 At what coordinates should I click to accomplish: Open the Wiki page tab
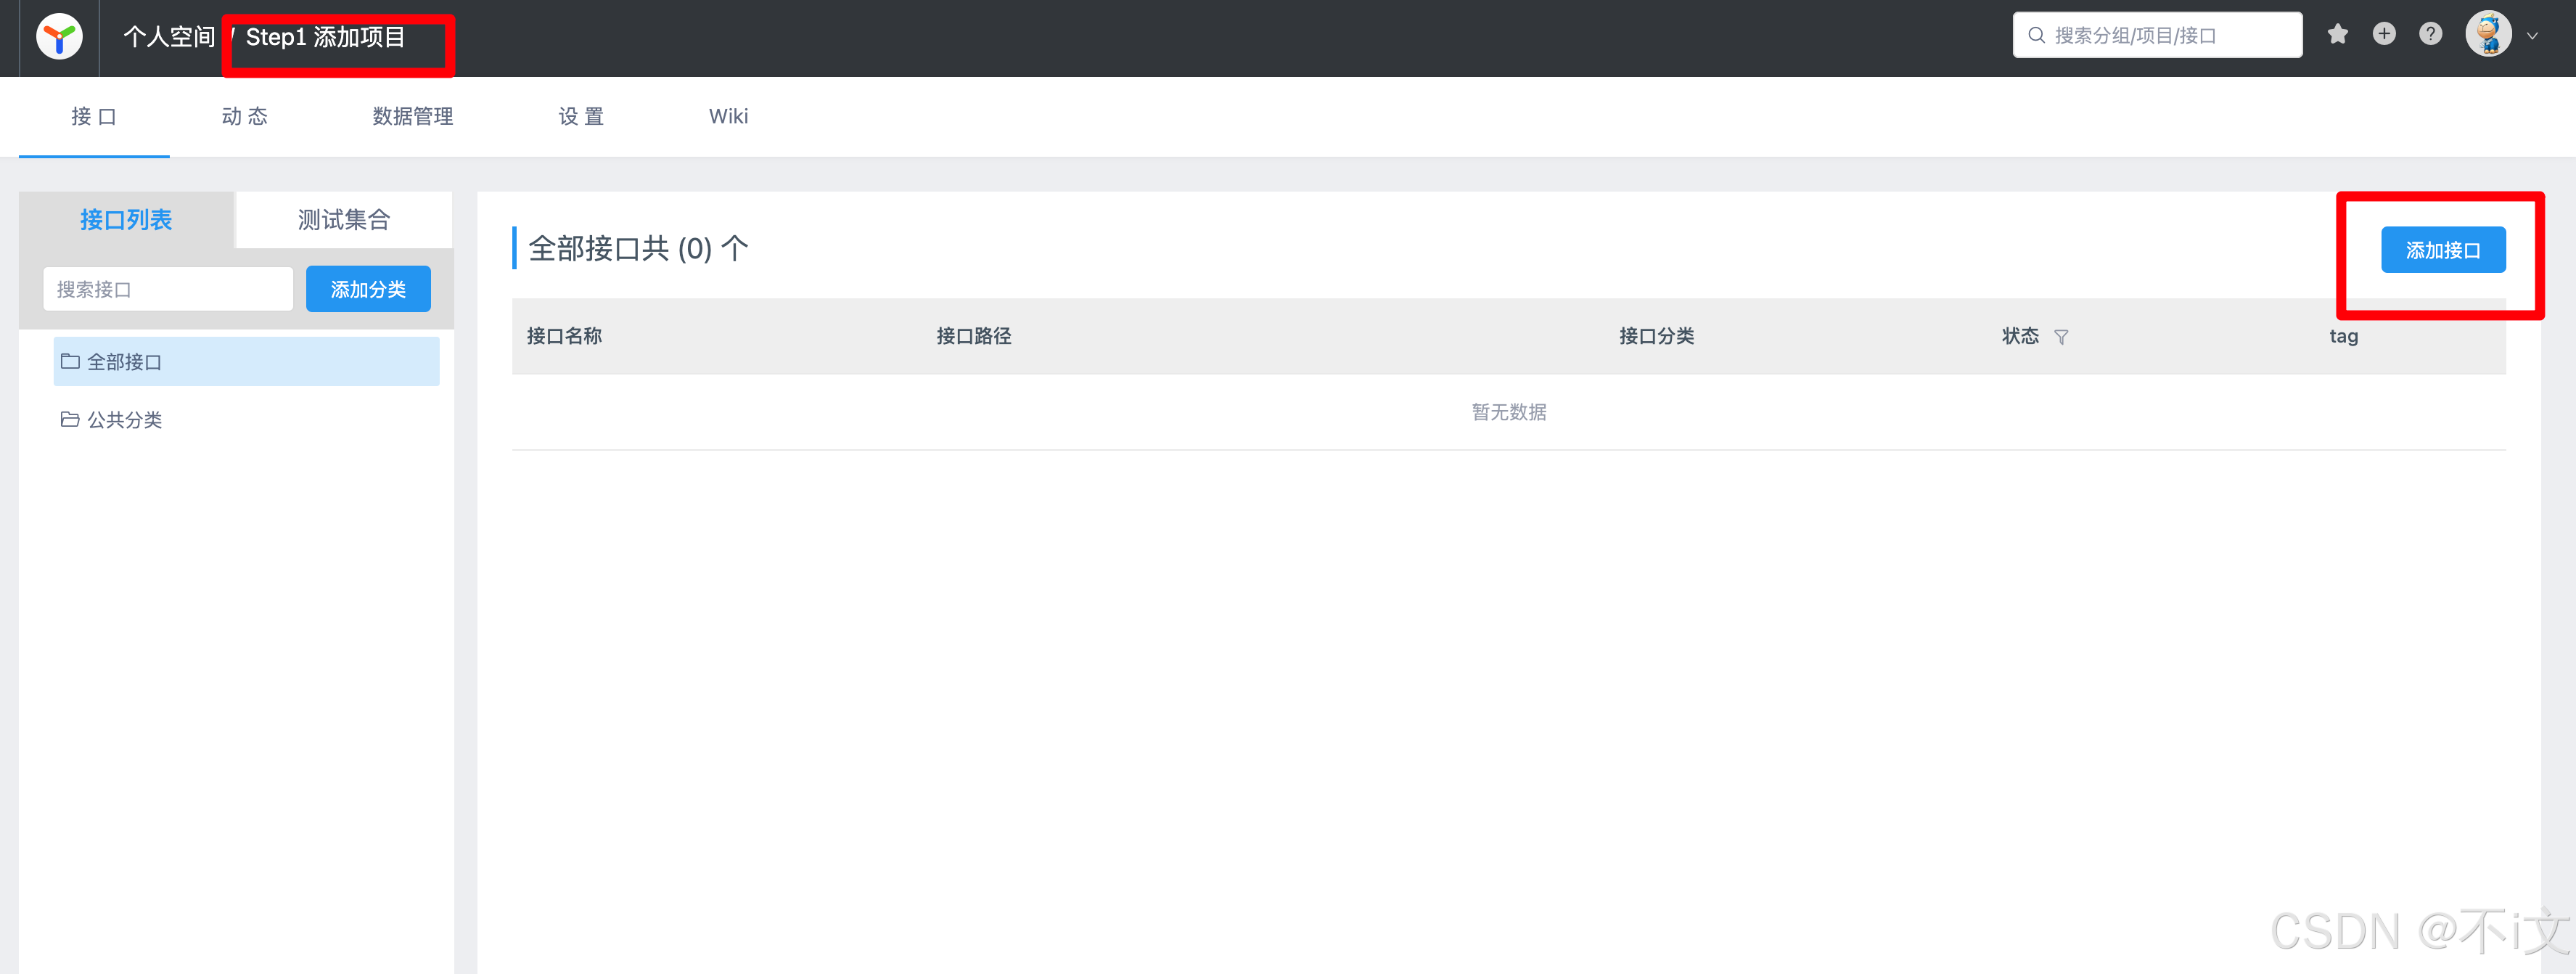tap(728, 116)
